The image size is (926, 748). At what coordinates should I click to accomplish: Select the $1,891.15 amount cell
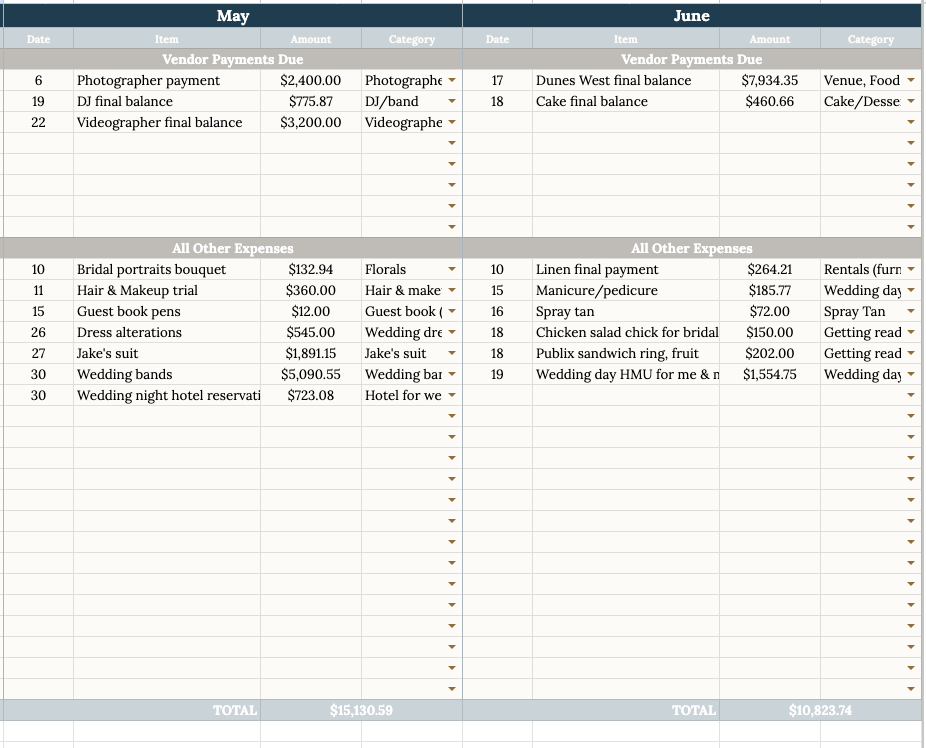pyautogui.click(x=311, y=353)
